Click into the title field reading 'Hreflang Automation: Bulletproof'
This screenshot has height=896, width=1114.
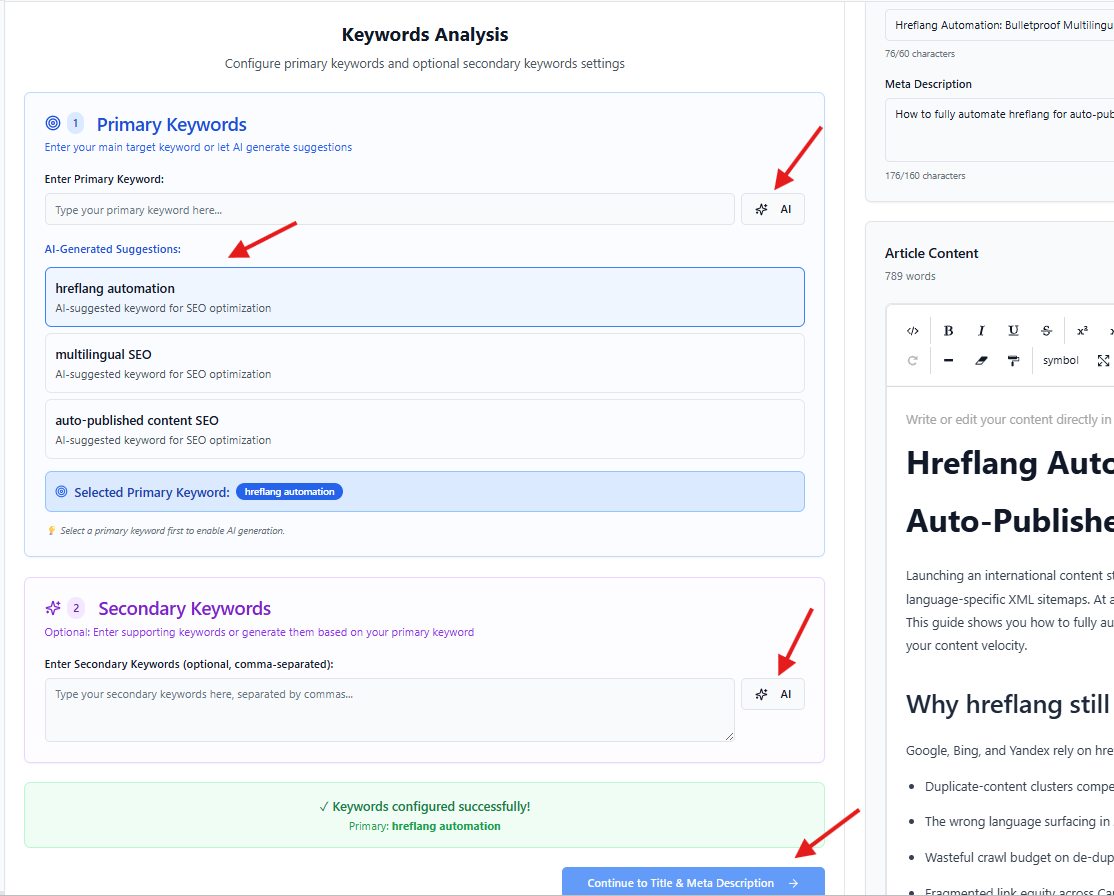pyautogui.click(x=999, y=25)
